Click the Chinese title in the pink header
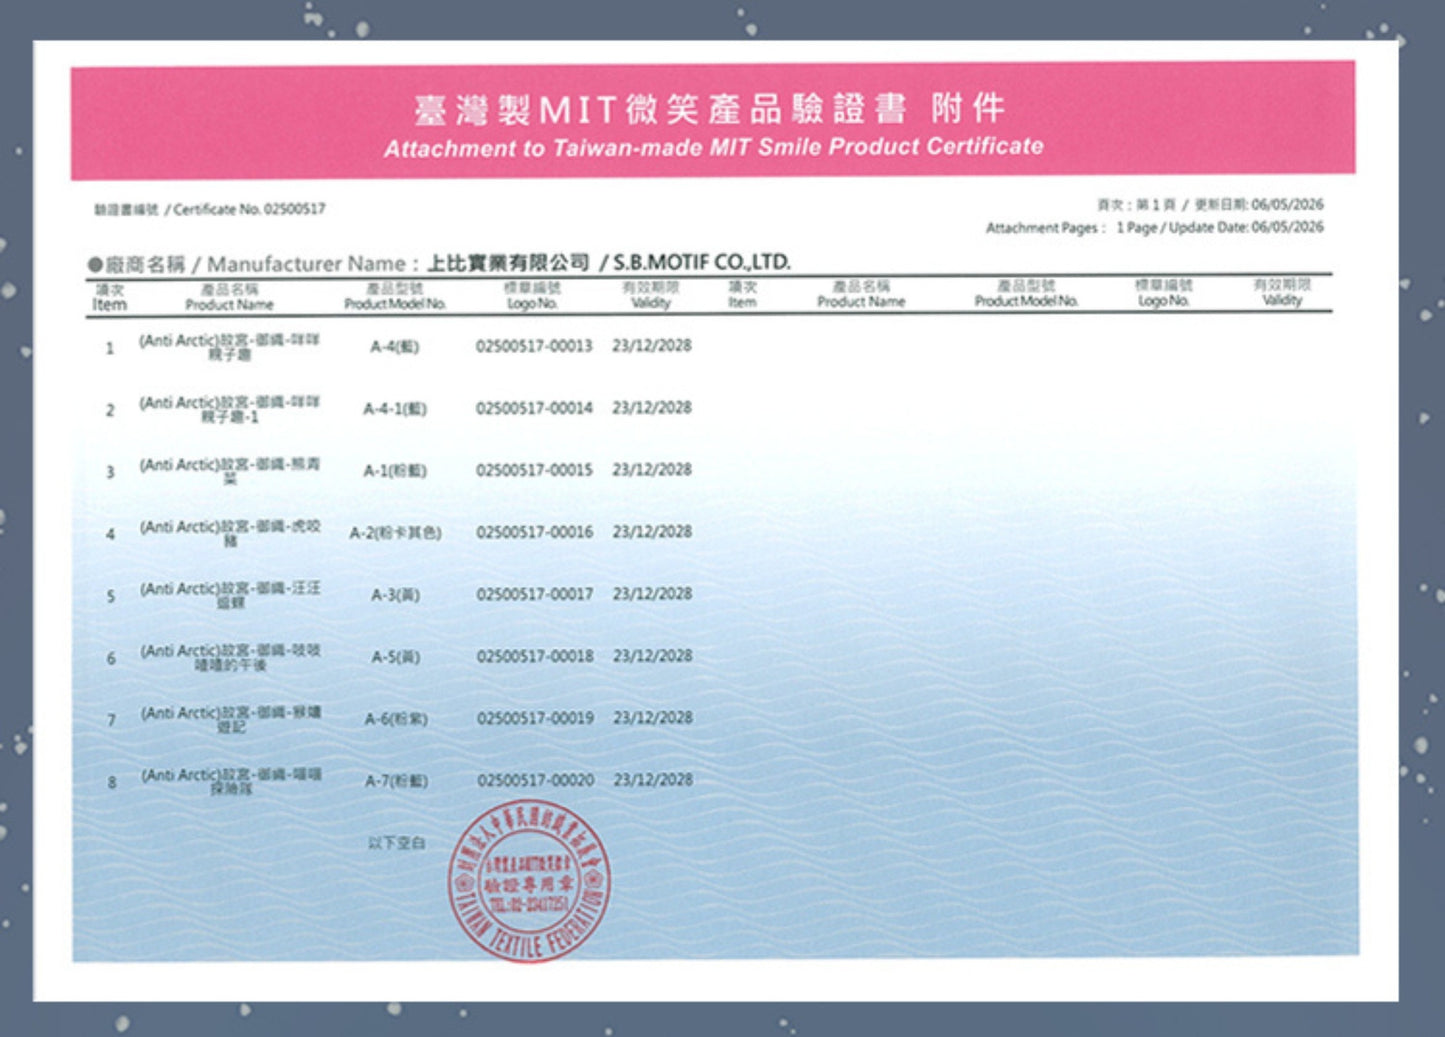 pyautogui.click(x=710, y=108)
